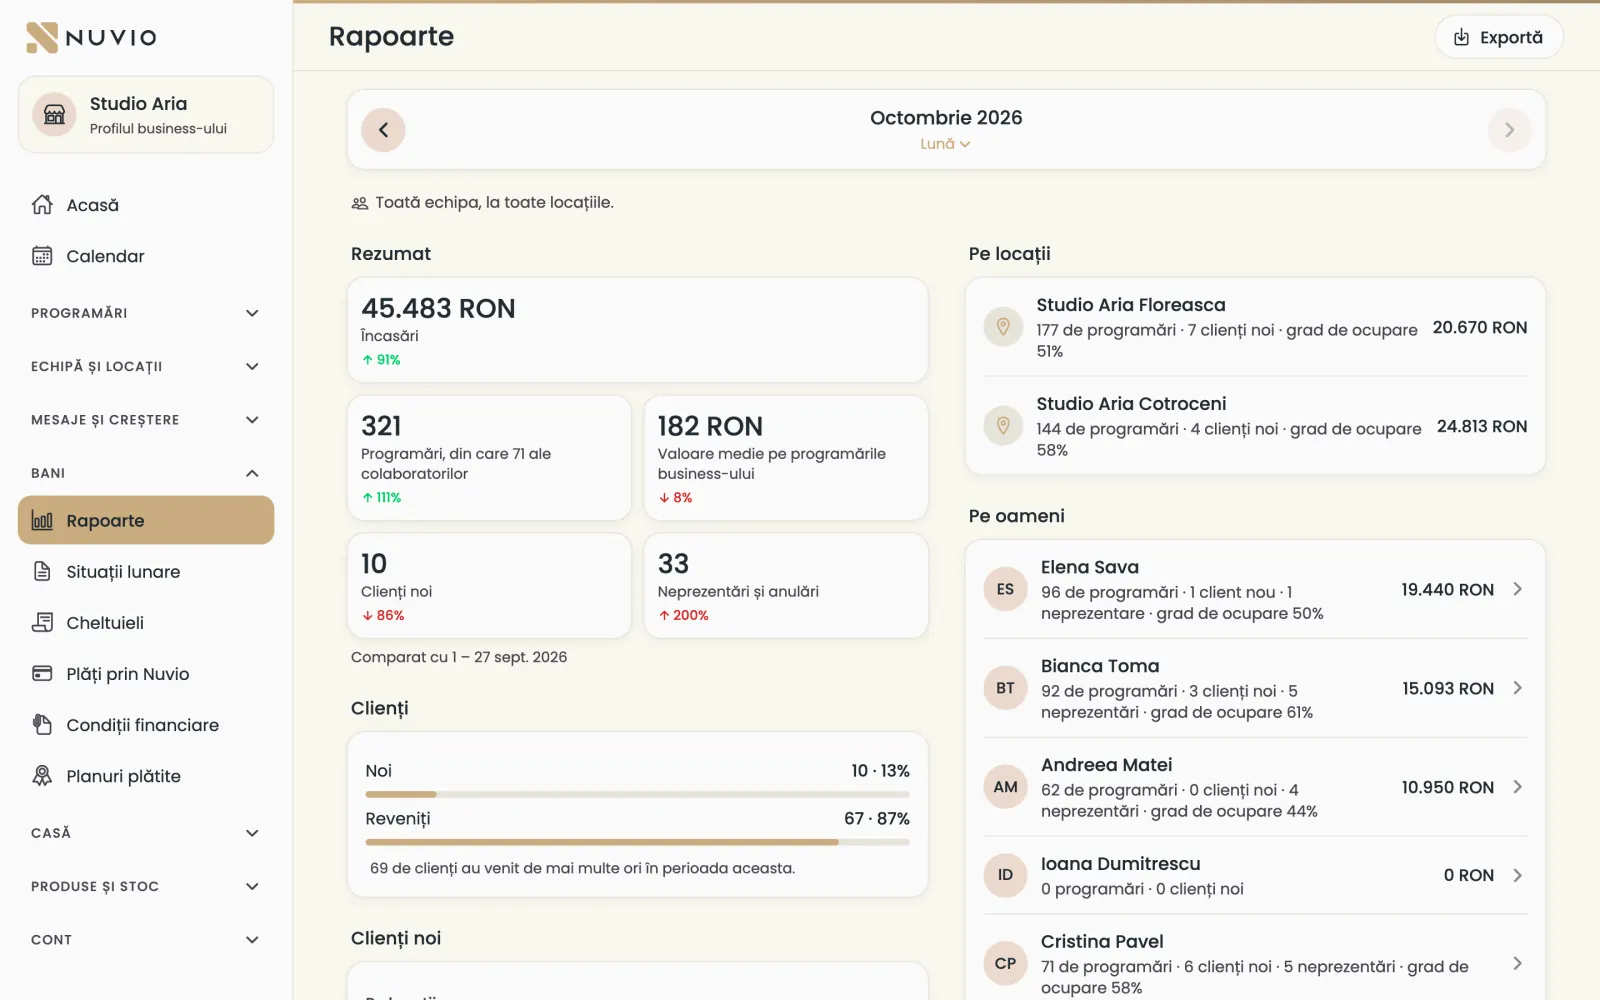The height and width of the screenshot is (1000, 1600).
Task: Click the 45.483 RON Încasări card
Action: tap(638, 330)
